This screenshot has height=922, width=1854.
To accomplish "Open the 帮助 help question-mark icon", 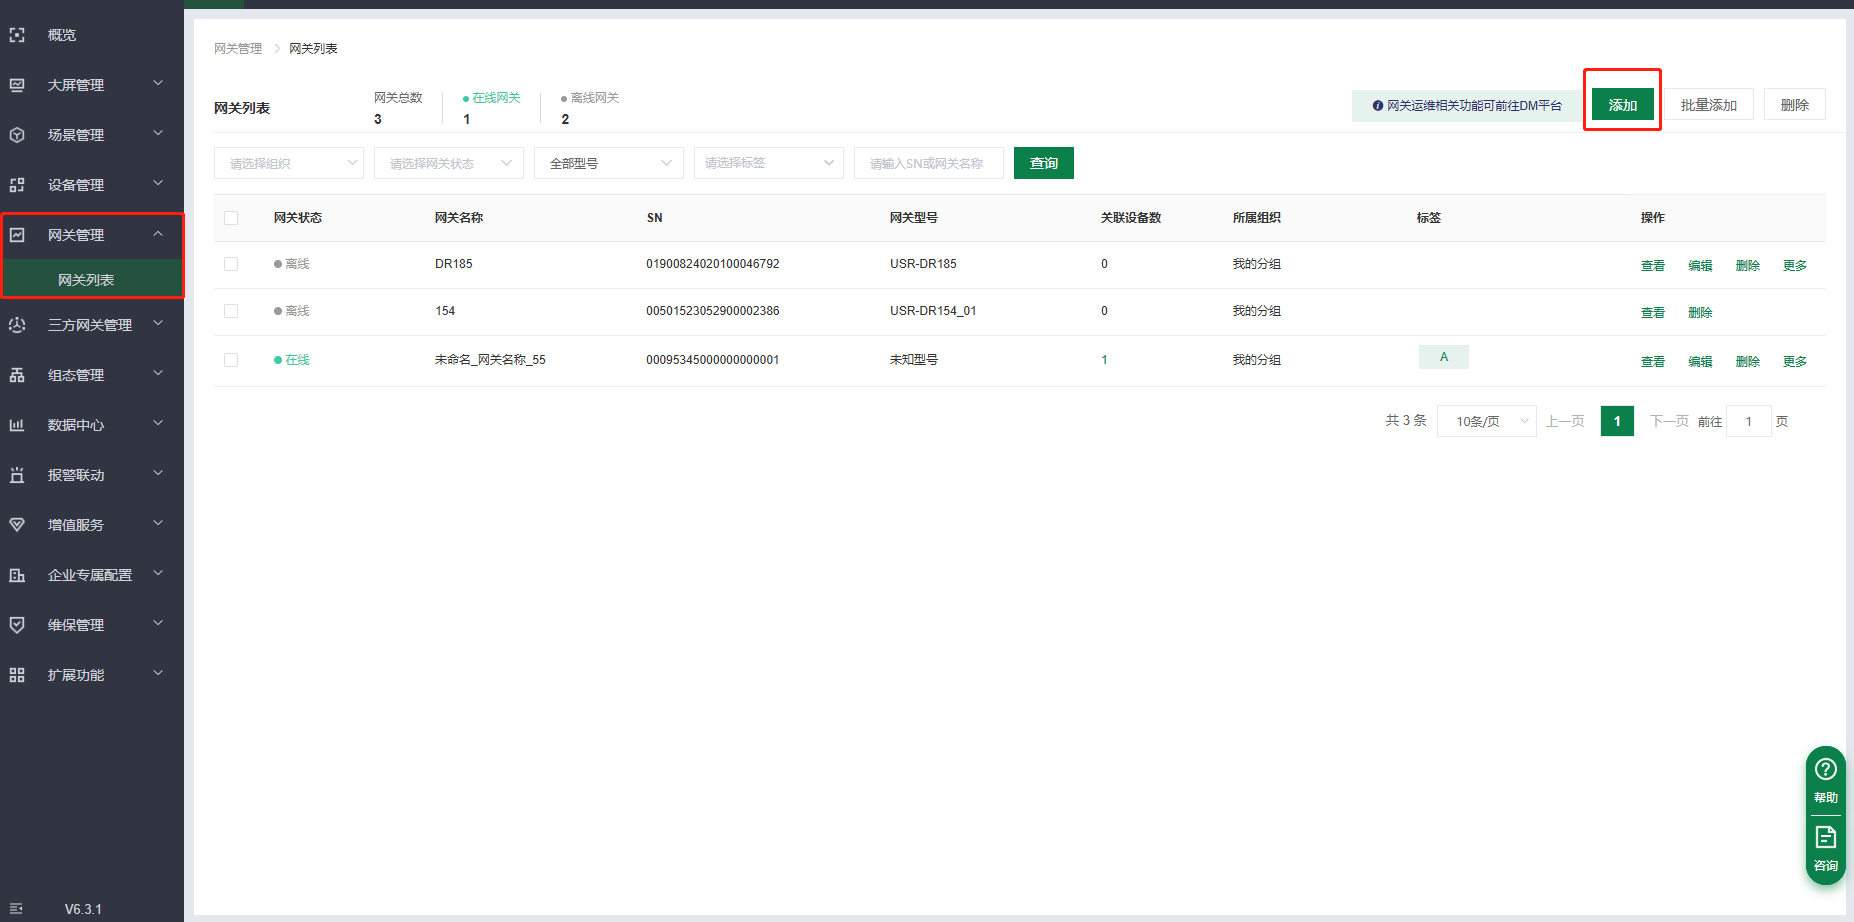I will 1825,769.
